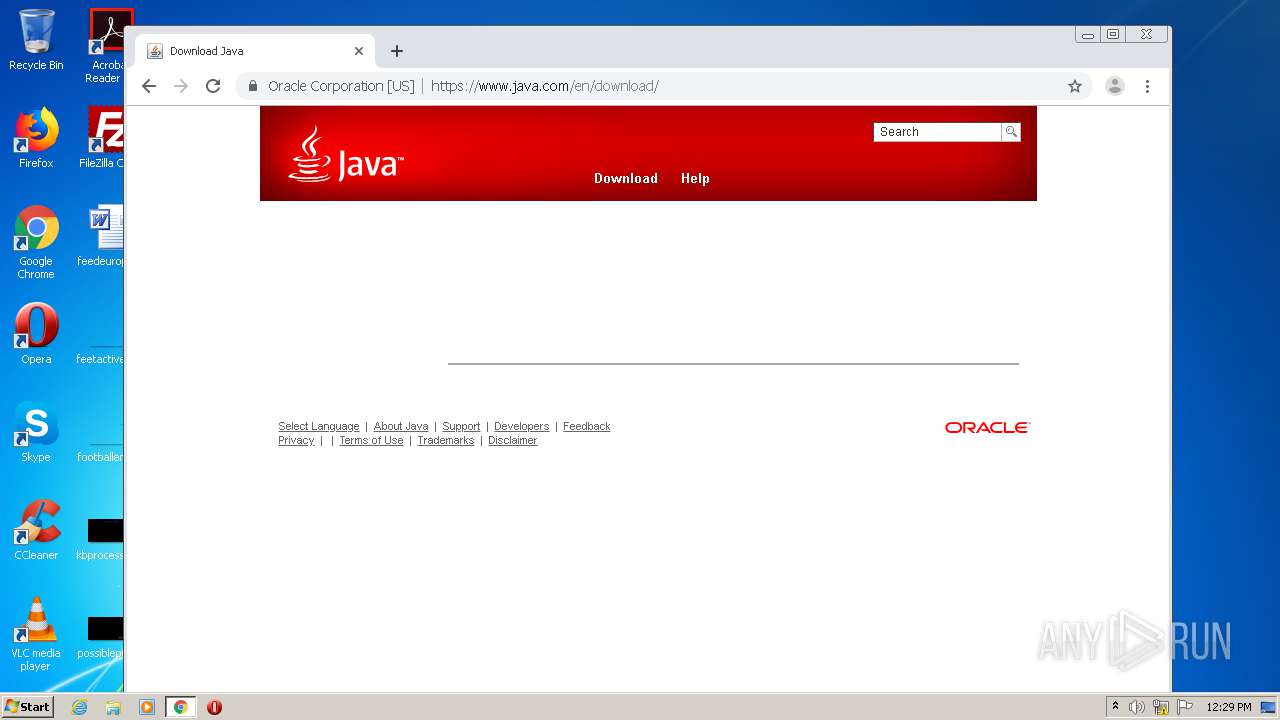1280x720 pixels.
Task: Open the Download menu item
Action: pyautogui.click(x=626, y=178)
